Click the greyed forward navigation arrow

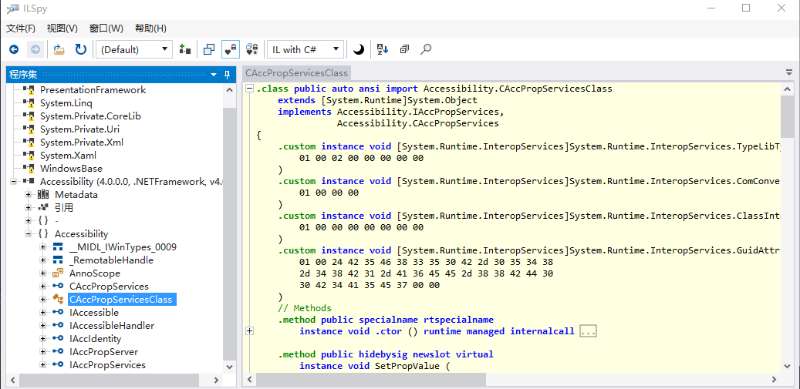pos(35,50)
